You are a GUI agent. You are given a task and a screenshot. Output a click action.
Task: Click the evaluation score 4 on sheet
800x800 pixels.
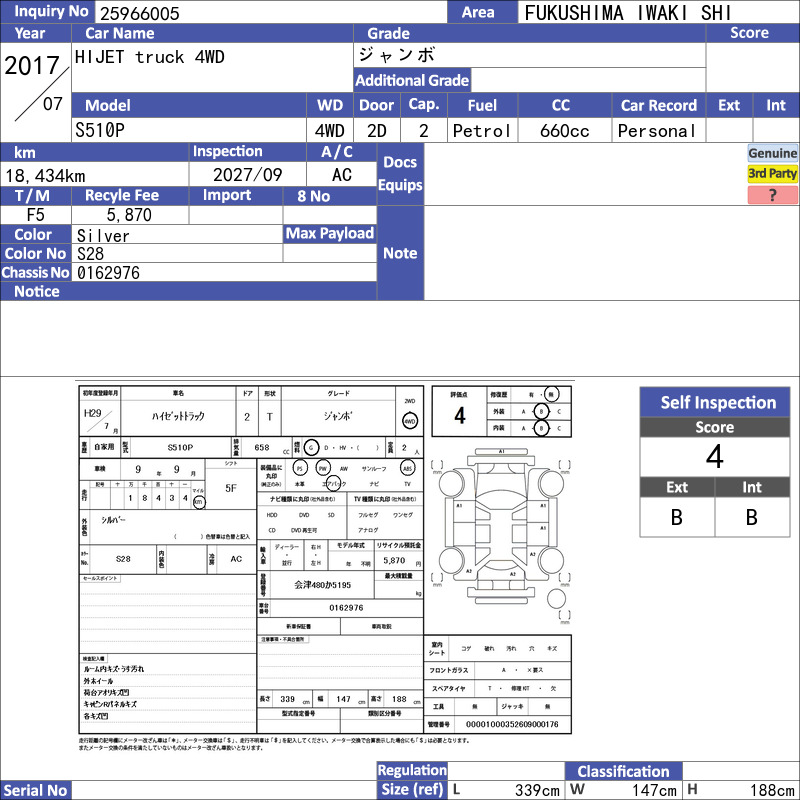[x=460, y=416]
